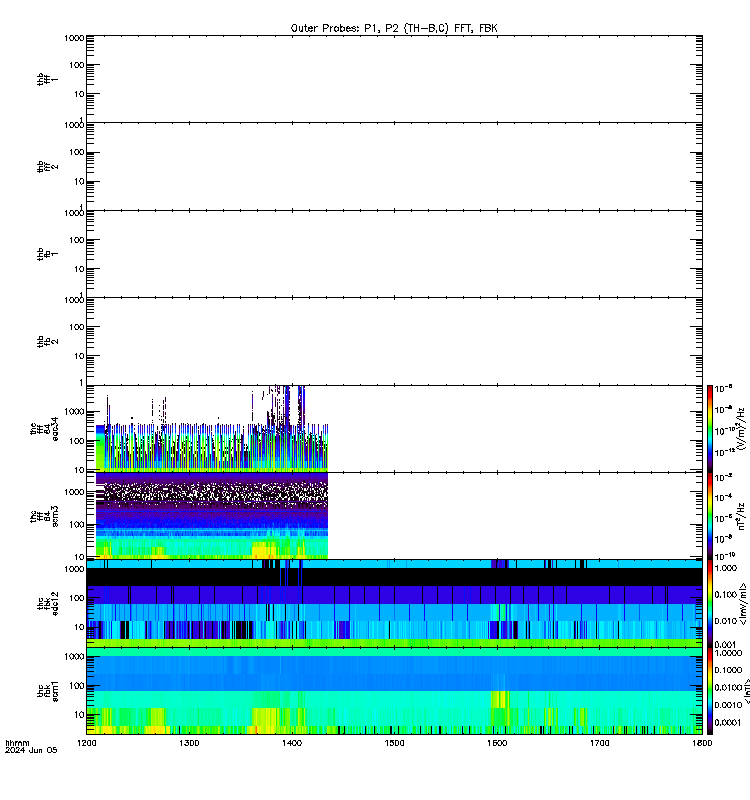Screen dimensions: 750x800
Task: Click the 'thb fb 2' panel label
Action: click(x=47, y=341)
